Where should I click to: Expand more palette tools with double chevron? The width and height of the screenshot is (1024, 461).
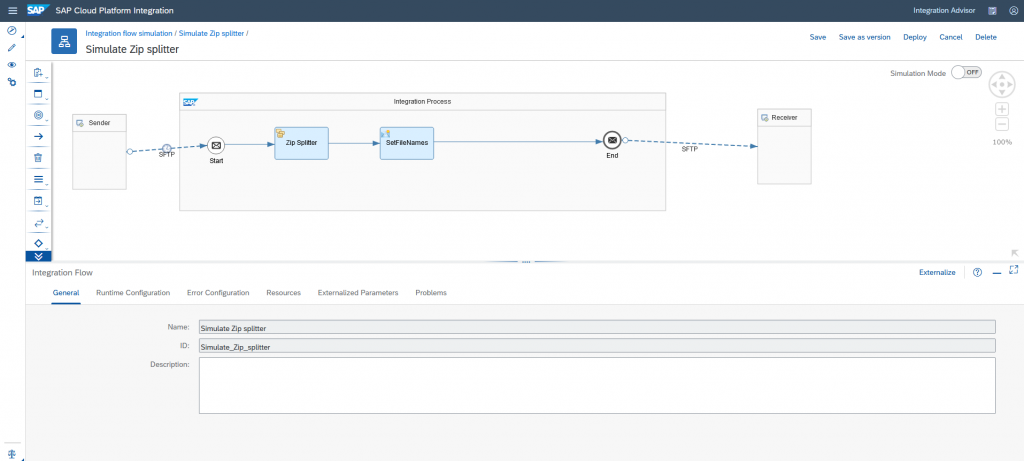(39, 256)
